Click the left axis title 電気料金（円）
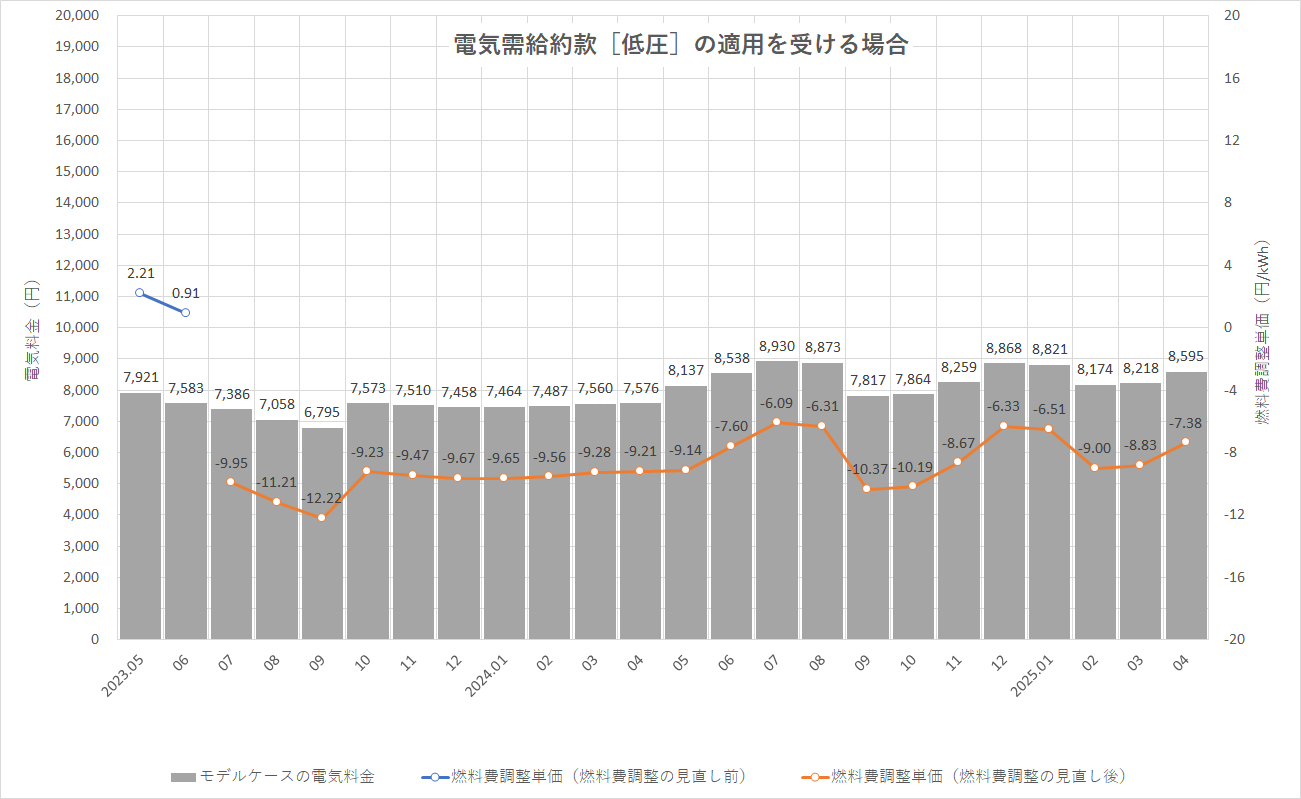1301x799 pixels. 32,328
